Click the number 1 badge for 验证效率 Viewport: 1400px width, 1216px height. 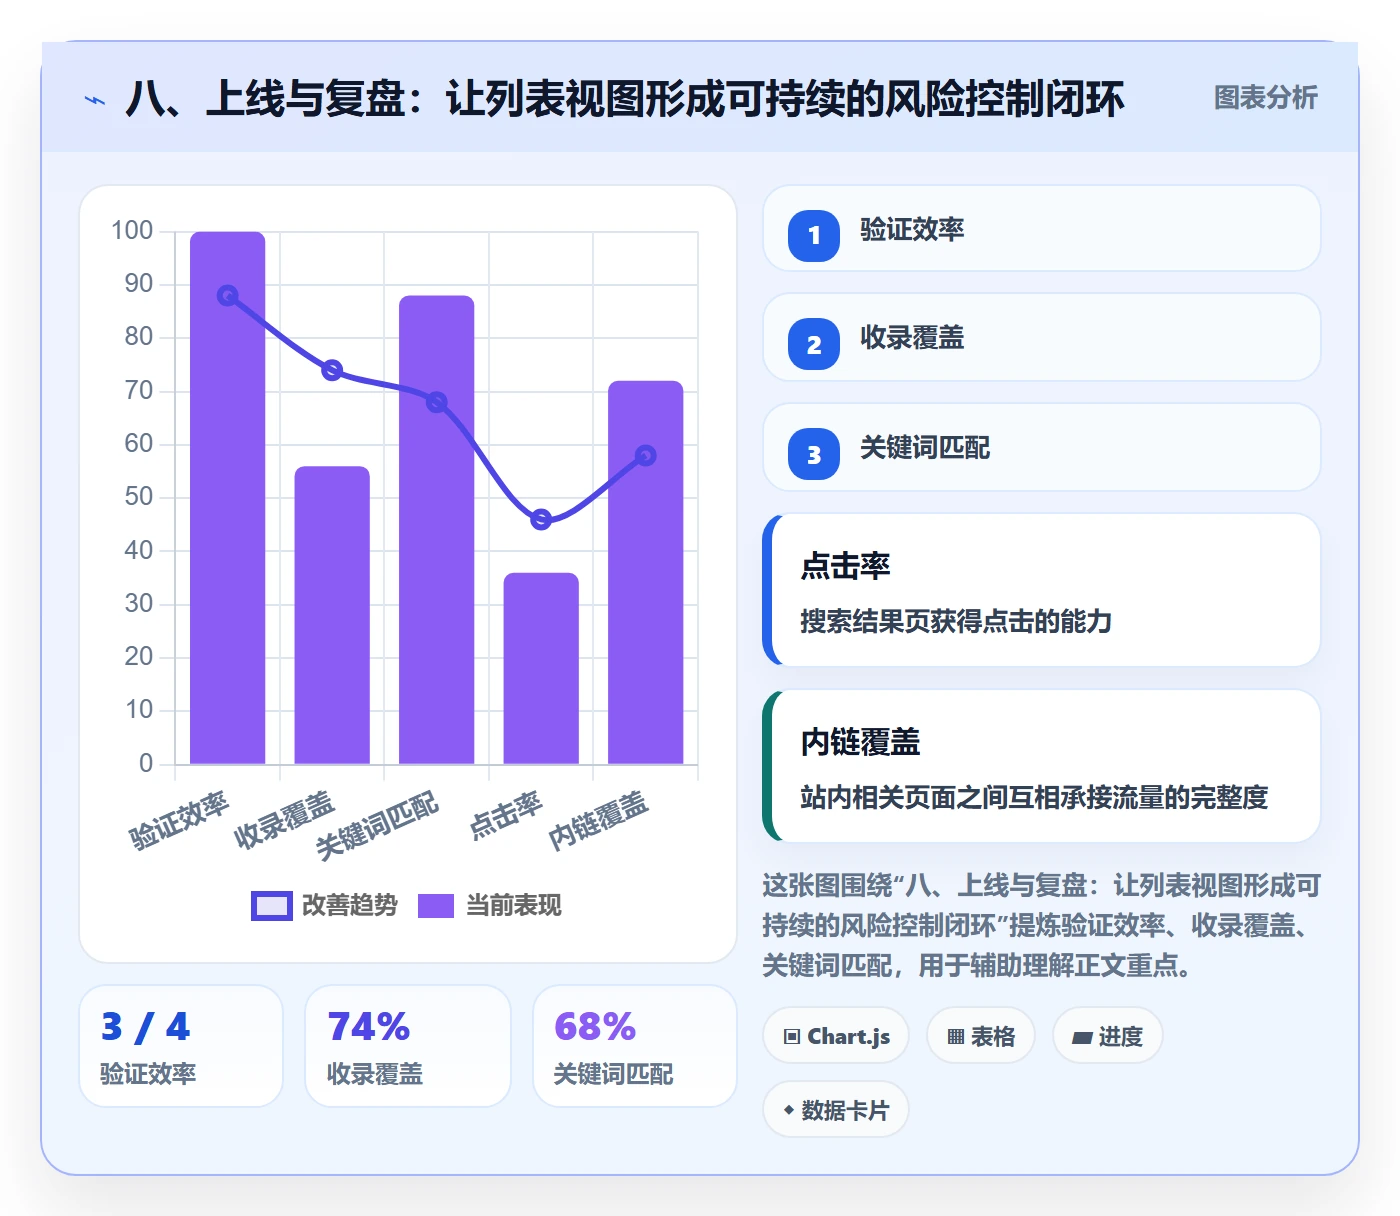click(814, 236)
